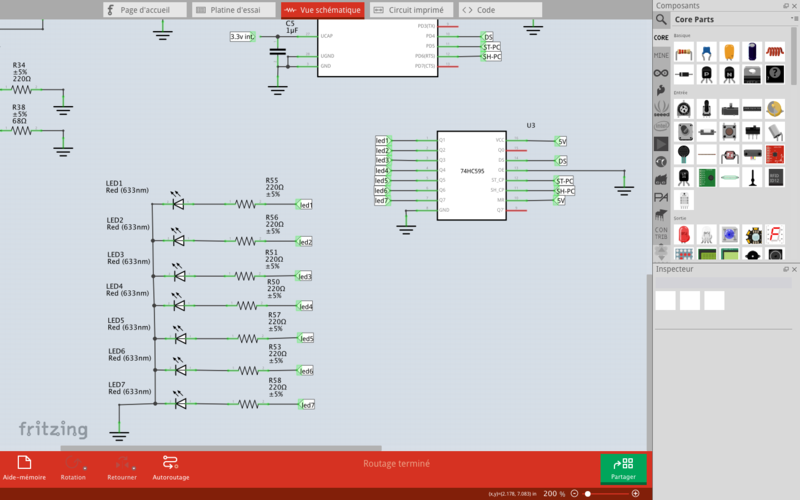
Task: Undock the Inspecteur panel
Action: [x=783, y=269]
